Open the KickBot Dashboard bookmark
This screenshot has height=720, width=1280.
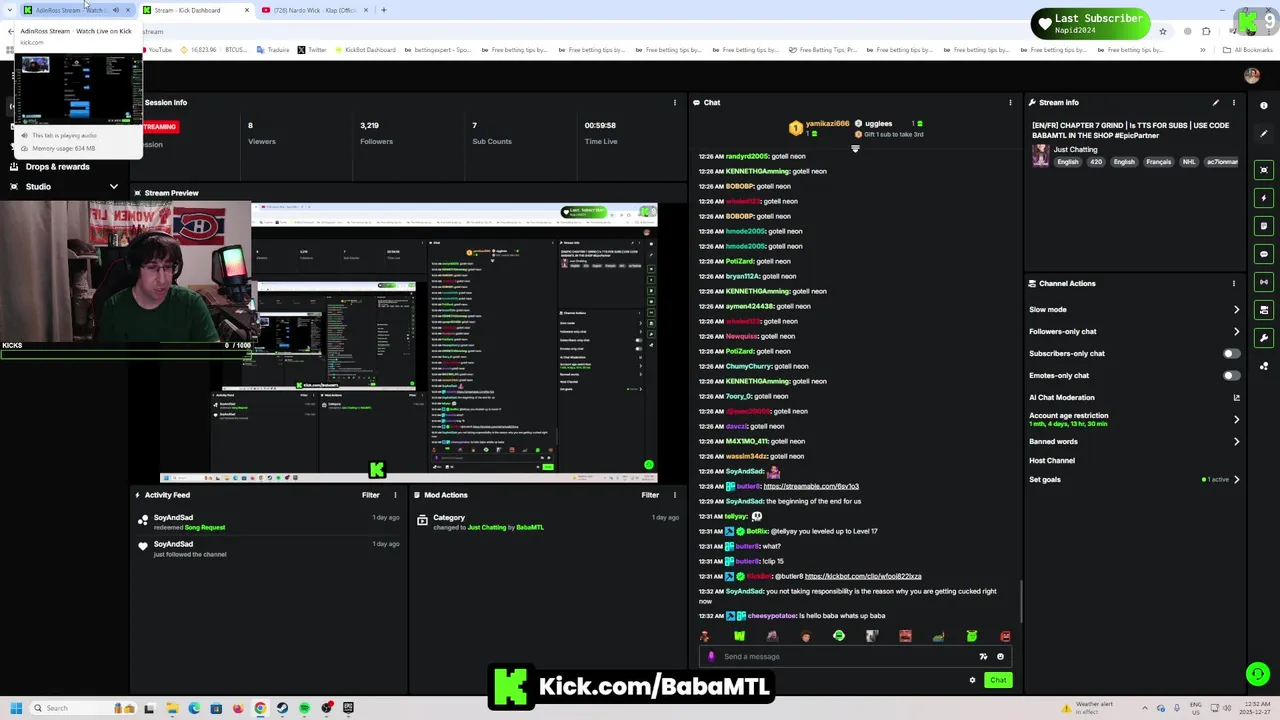tap(364, 50)
